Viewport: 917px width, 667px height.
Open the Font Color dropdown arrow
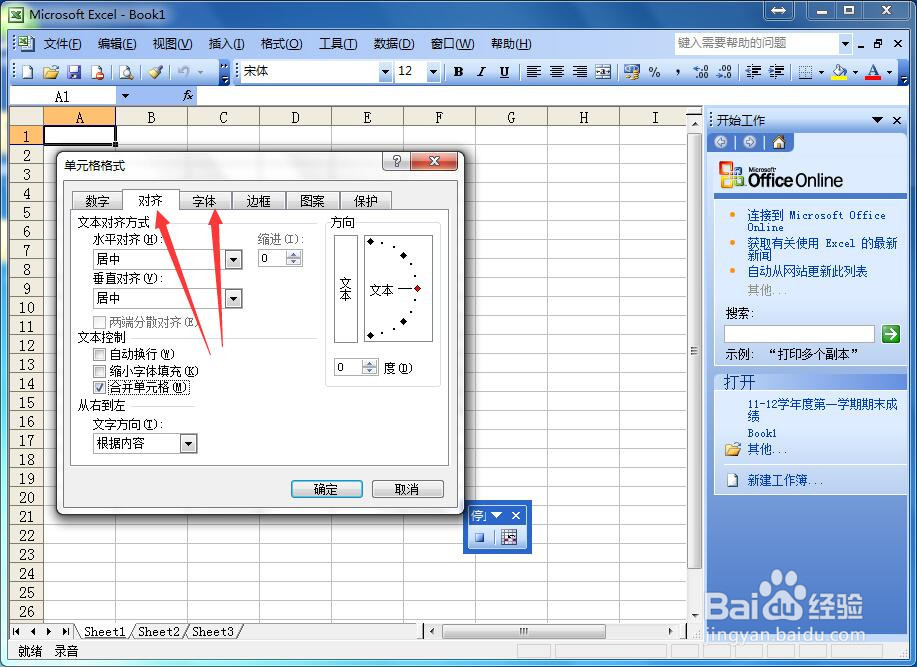tap(890, 72)
